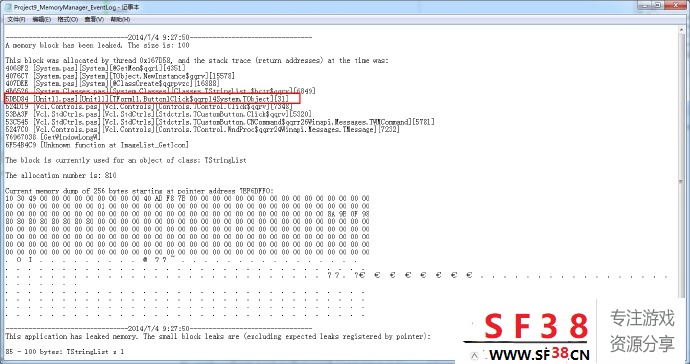The image size is (690, 364).
Task: Place cursor on 'A memory block has been leaked' line
Action: click(x=97, y=45)
